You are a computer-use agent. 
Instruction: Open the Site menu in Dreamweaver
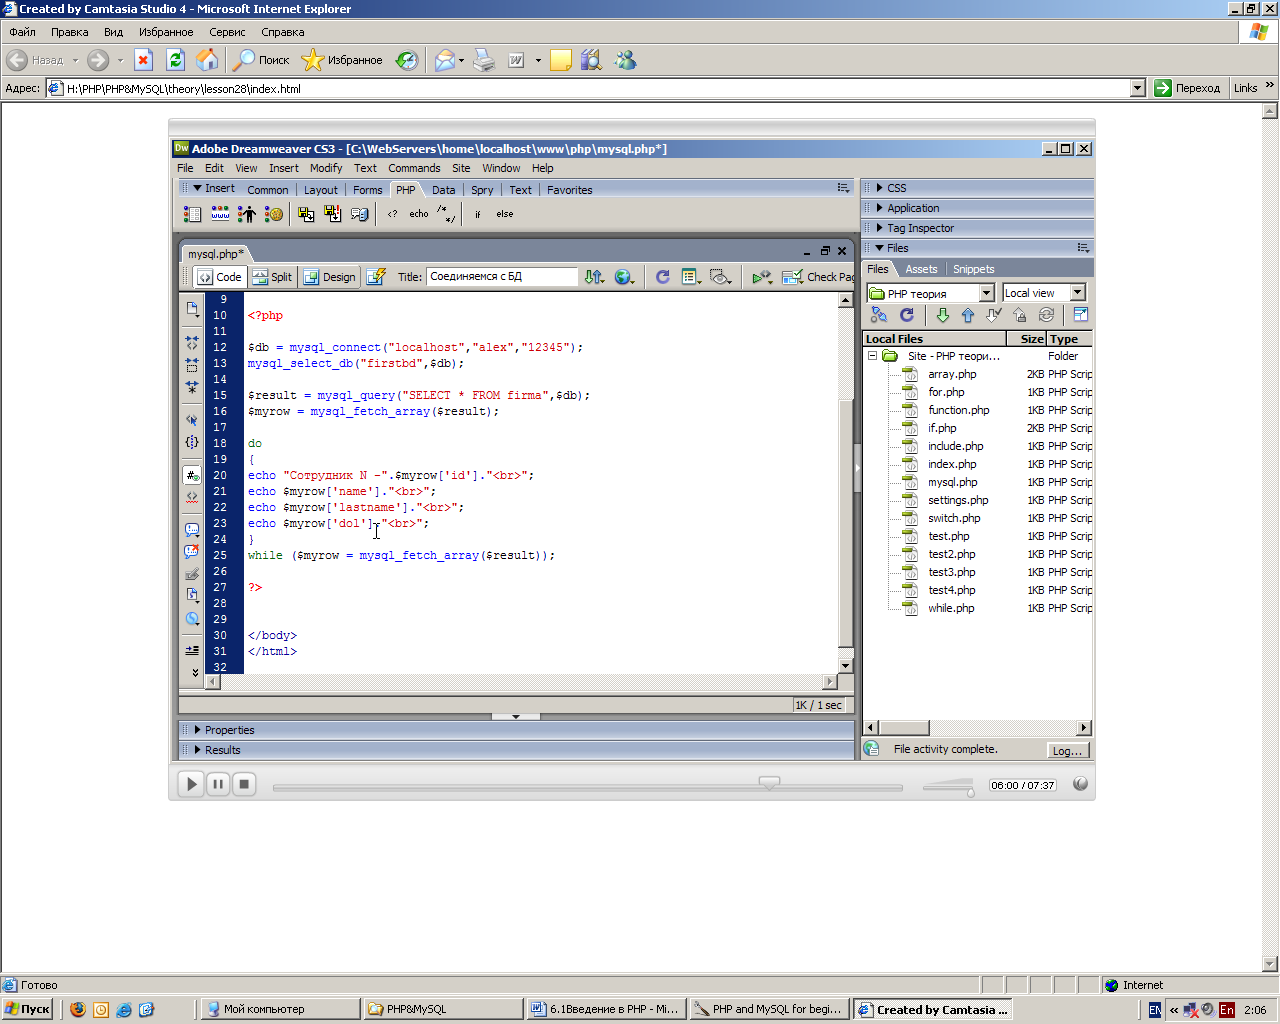461,168
